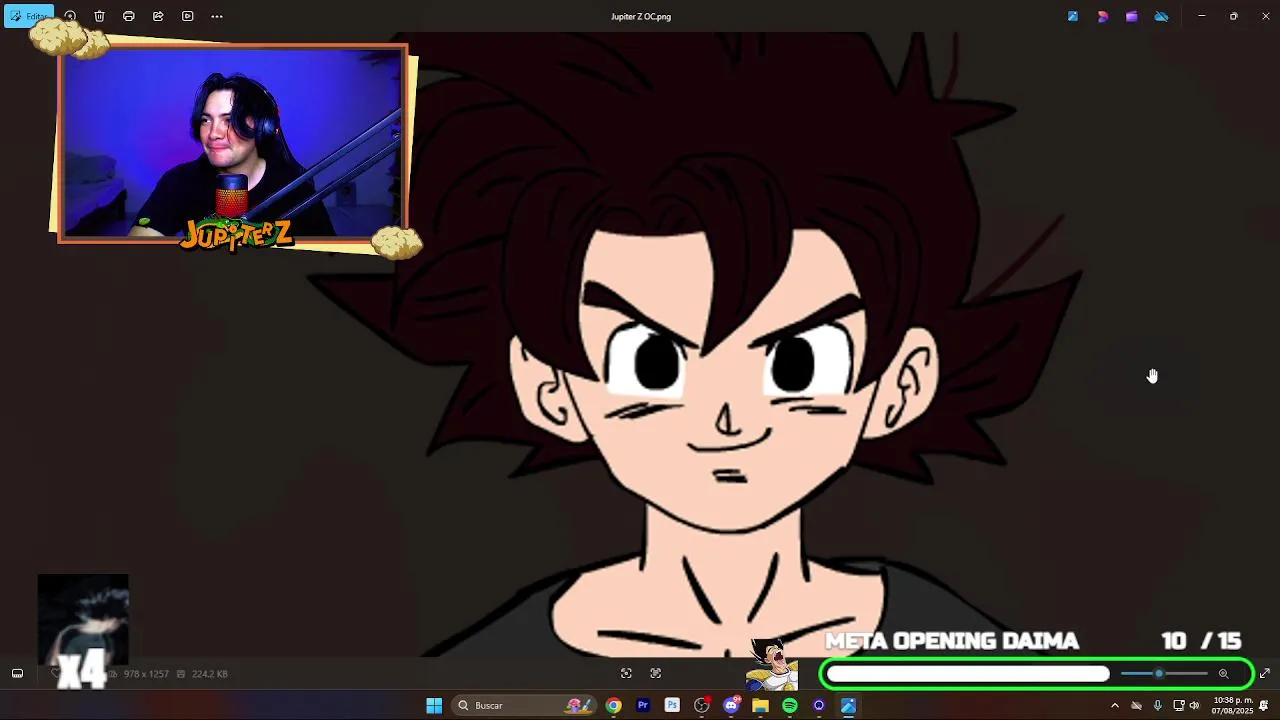Share the image via share icon
The height and width of the screenshot is (720, 1280).
coord(158,16)
